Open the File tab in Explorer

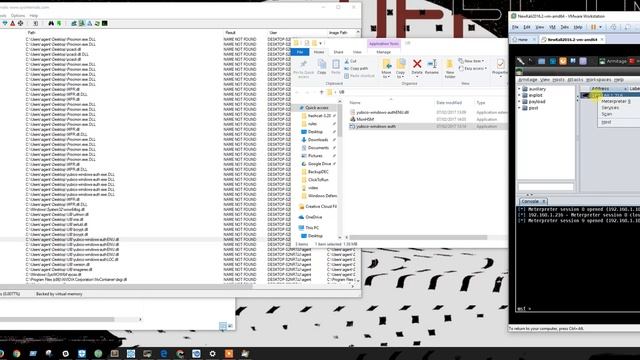pyautogui.click(x=300, y=52)
